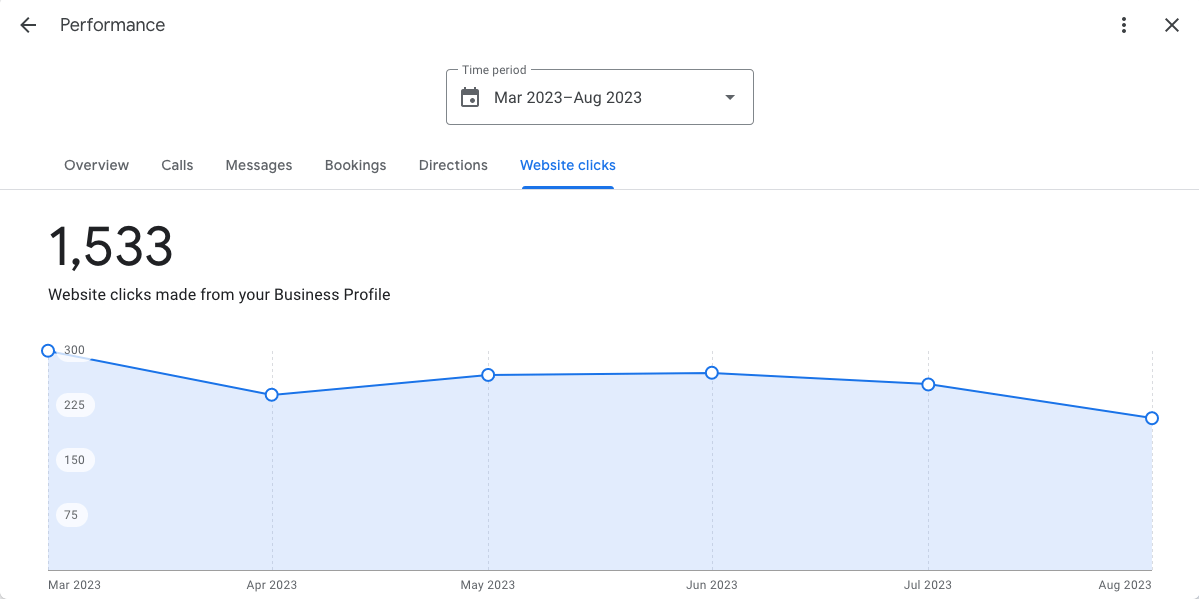Open the three-dot more options menu
Image resolution: width=1199 pixels, height=599 pixels.
[x=1123, y=25]
